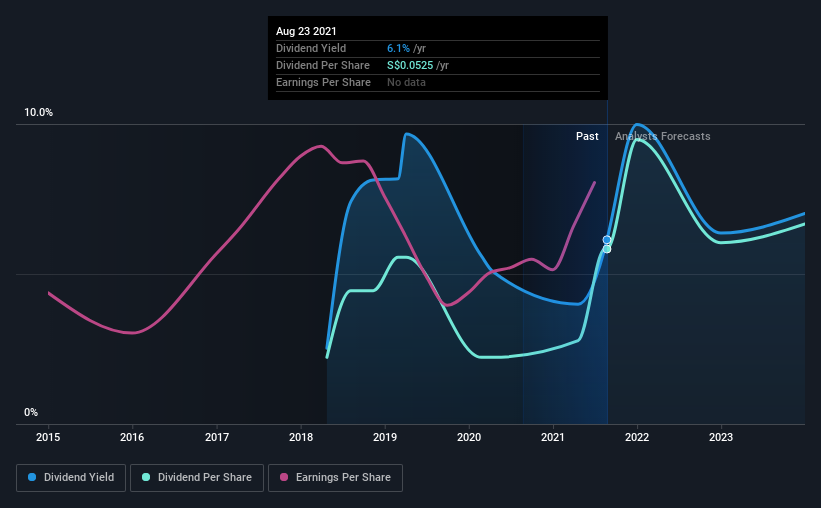Select the teal Dividend Per Share data point marker
Image resolution: width=821 pixels, height=508 pixels.
click(607, 249)
